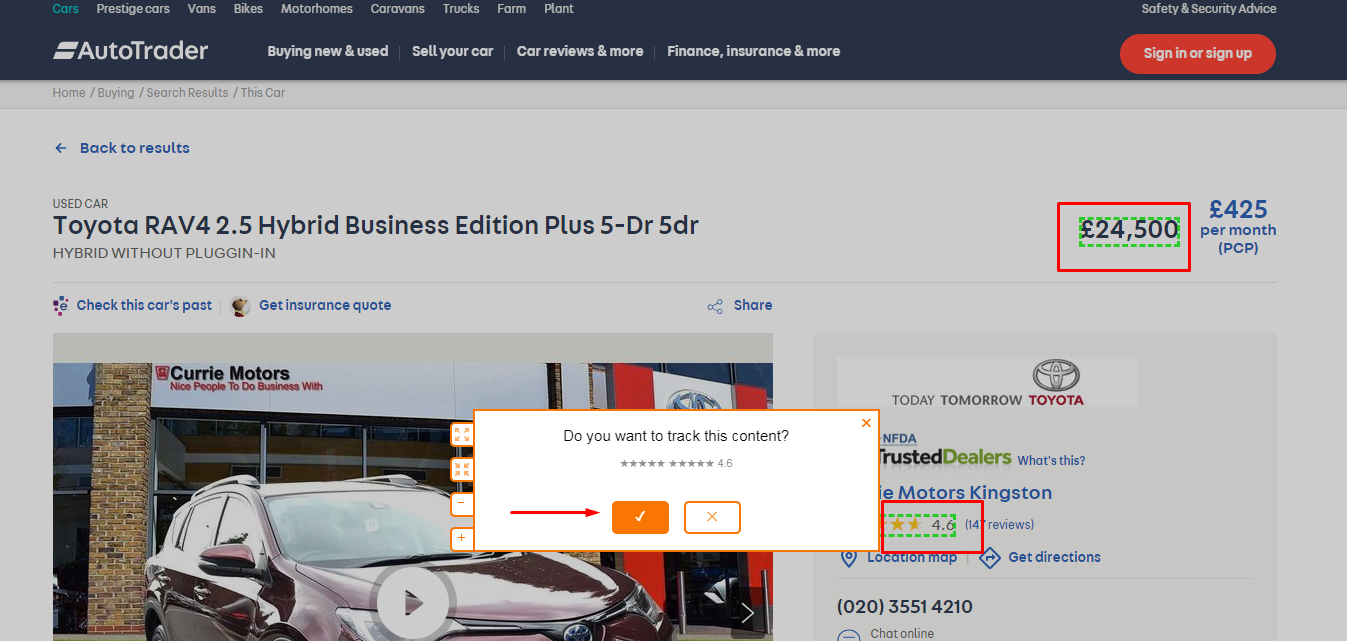1347x641 pixels.
Task: Open Safety & Security Advice link
Action: click(1209, 9)
